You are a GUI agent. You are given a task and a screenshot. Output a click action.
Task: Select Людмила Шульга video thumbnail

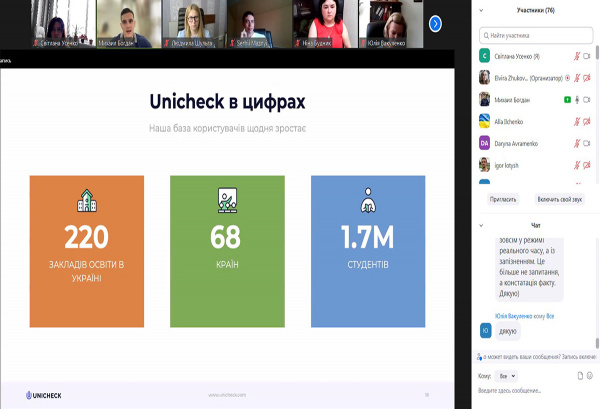pyautogui.click(x=194, y=24)
